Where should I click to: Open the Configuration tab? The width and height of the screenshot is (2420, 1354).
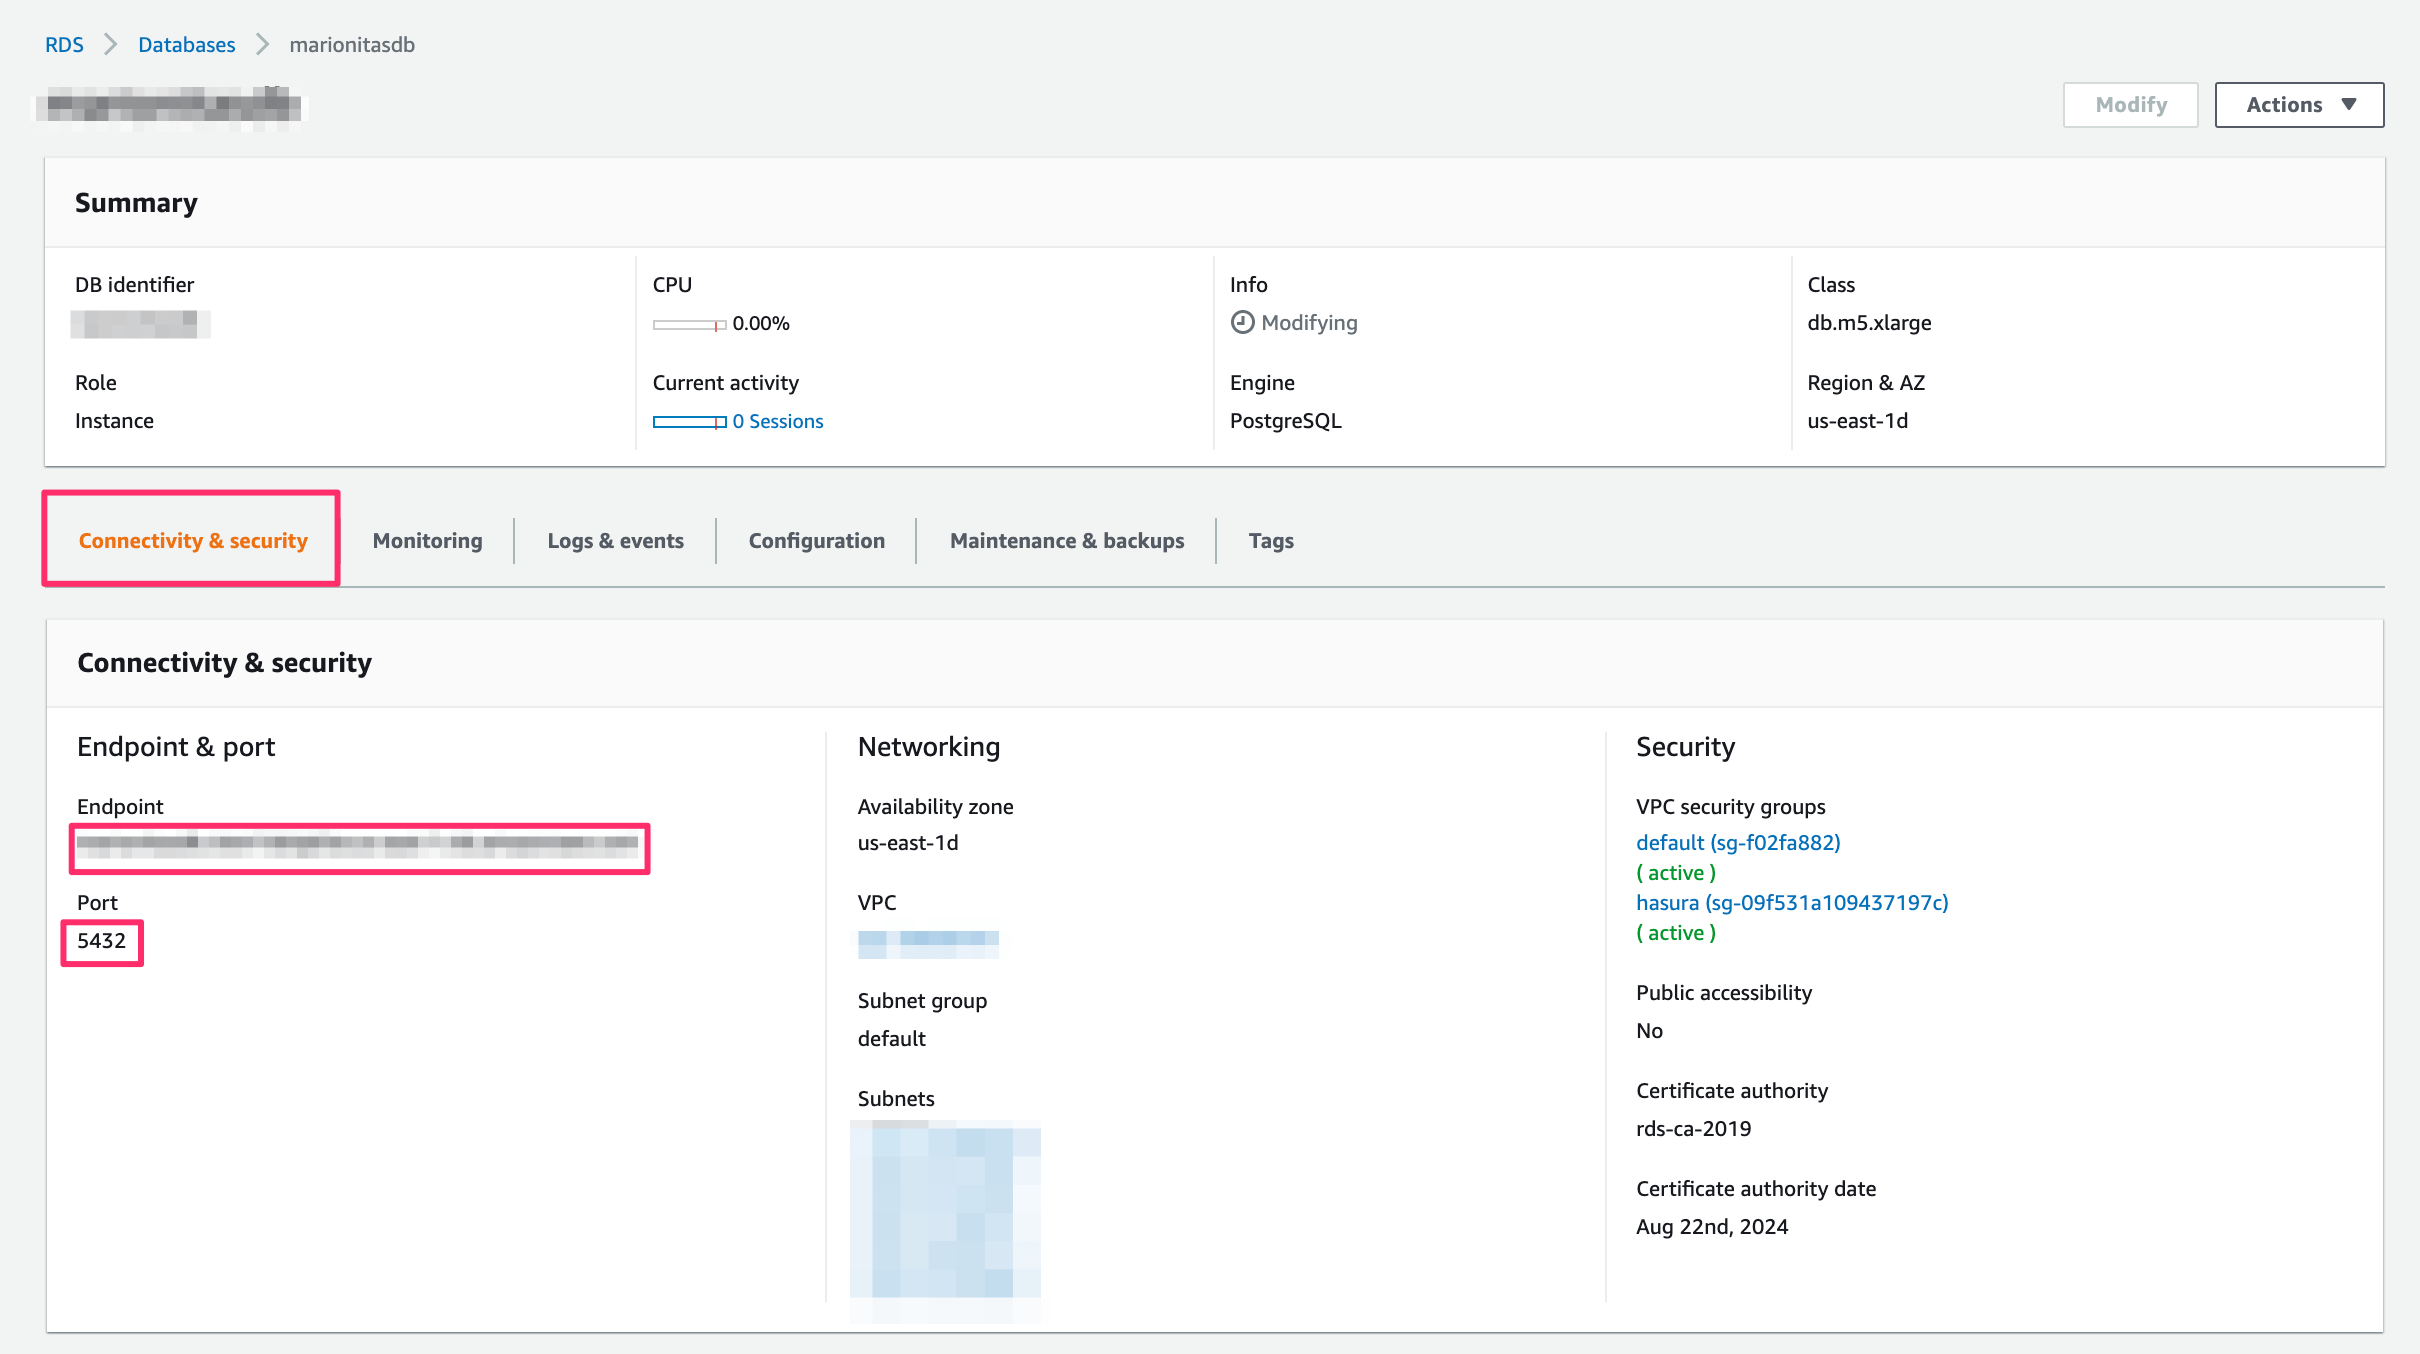(x=816, y=540)
